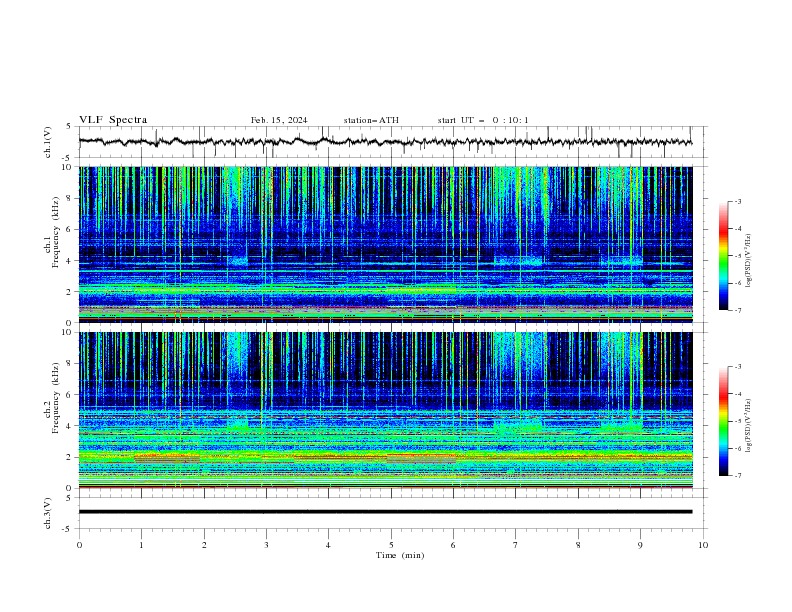Select the "Time (min)" axis label
Screen dimensions: 792x612
(400, 555)
